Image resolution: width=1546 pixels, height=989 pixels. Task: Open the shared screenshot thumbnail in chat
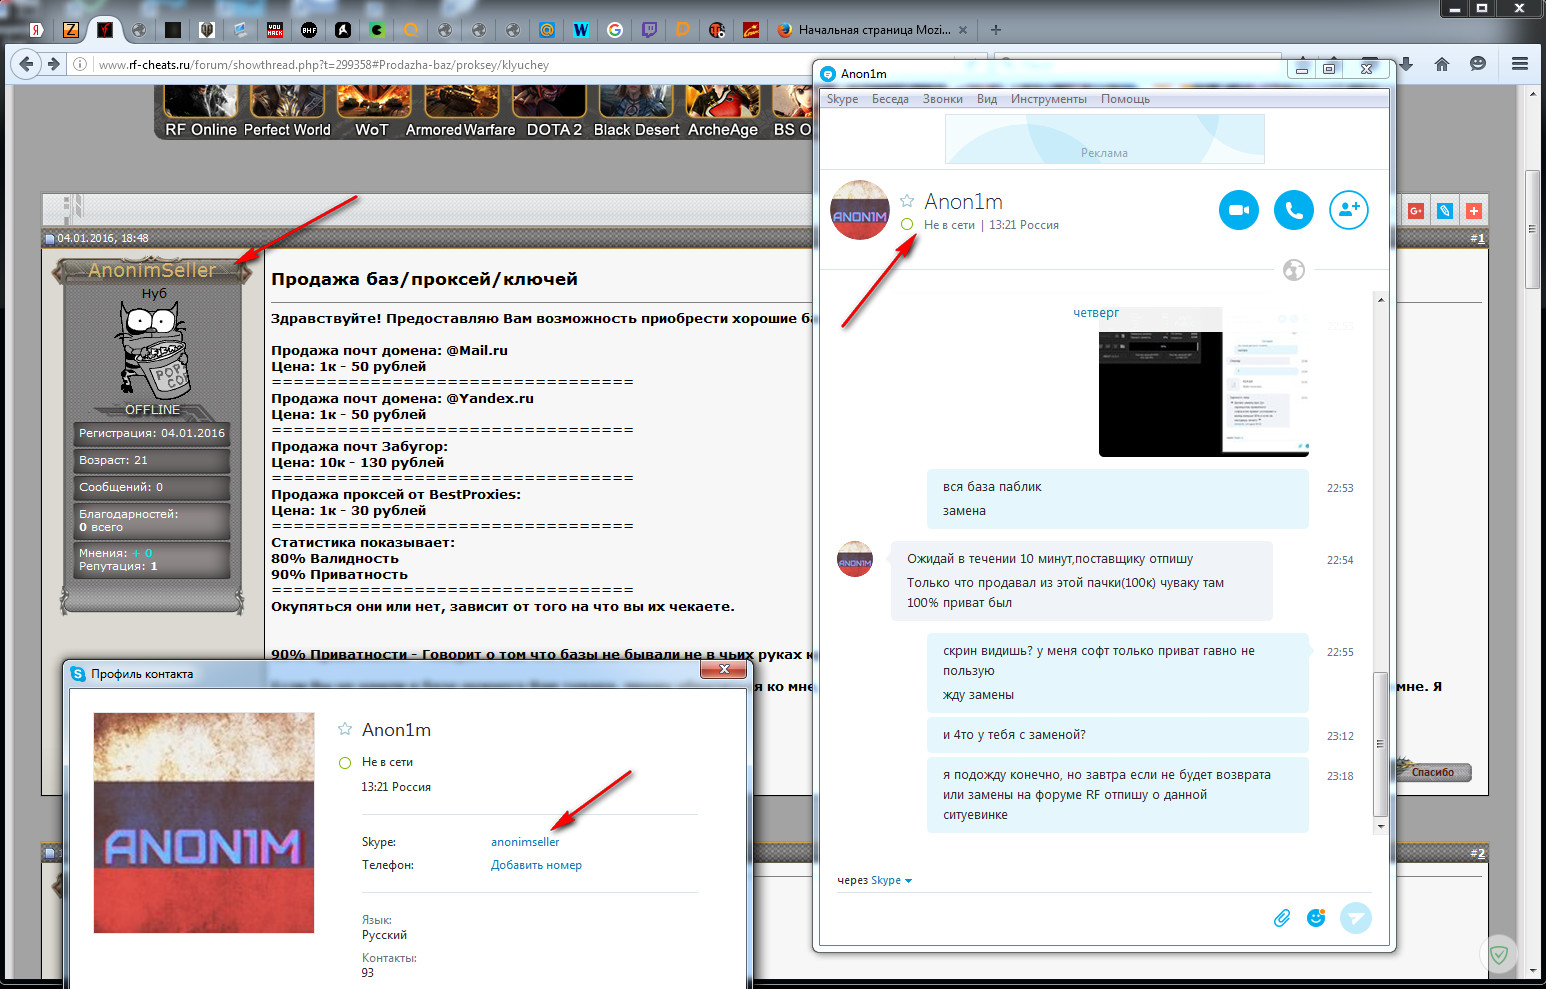(x=1204, y=382)
